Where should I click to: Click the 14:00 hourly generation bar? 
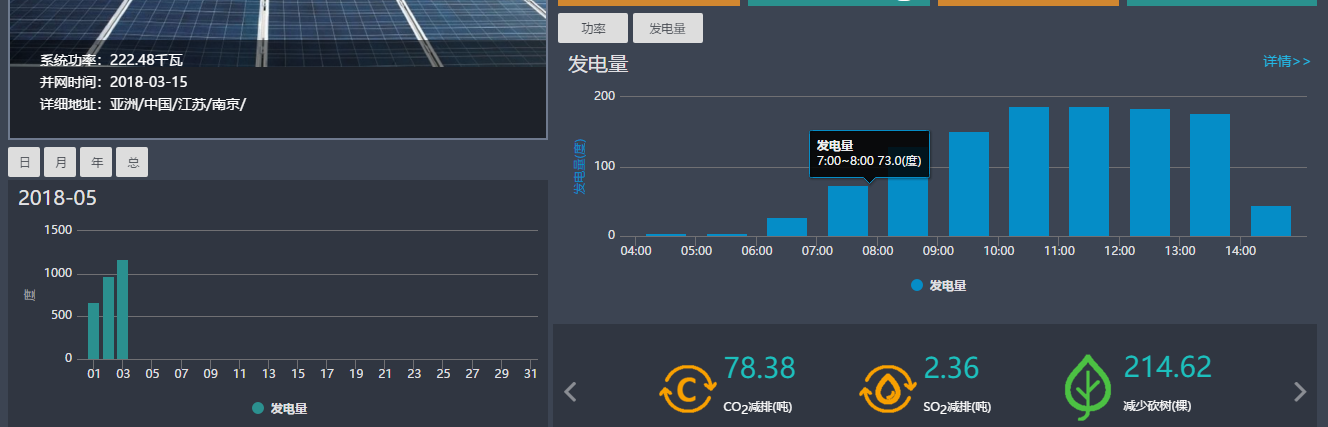click(x=1270, y=221)
